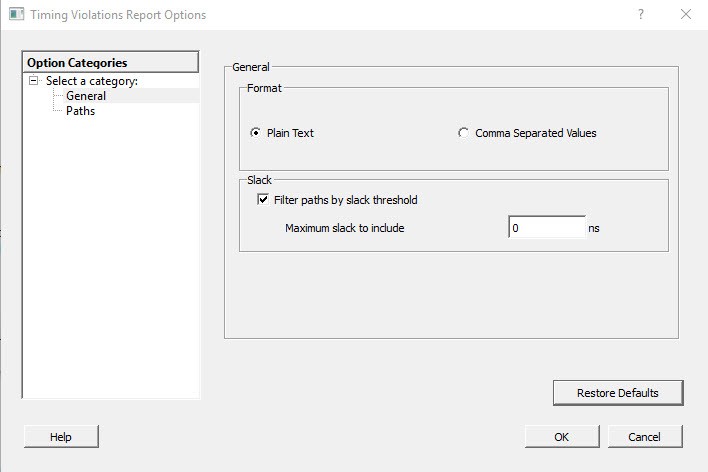Click the Format group box label

264,88
